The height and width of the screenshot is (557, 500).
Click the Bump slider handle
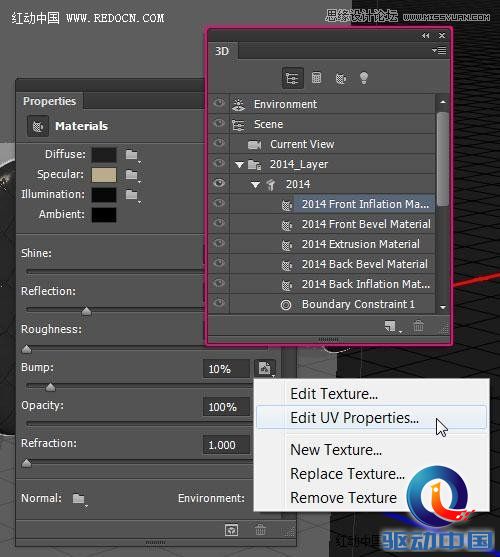click(x=50, y=386)
